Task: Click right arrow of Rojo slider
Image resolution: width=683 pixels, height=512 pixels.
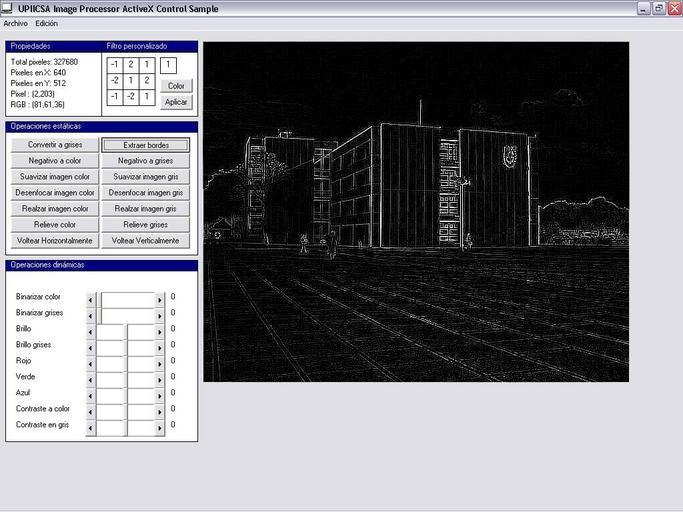Action: pyautogui.click(x=159, y=364)
